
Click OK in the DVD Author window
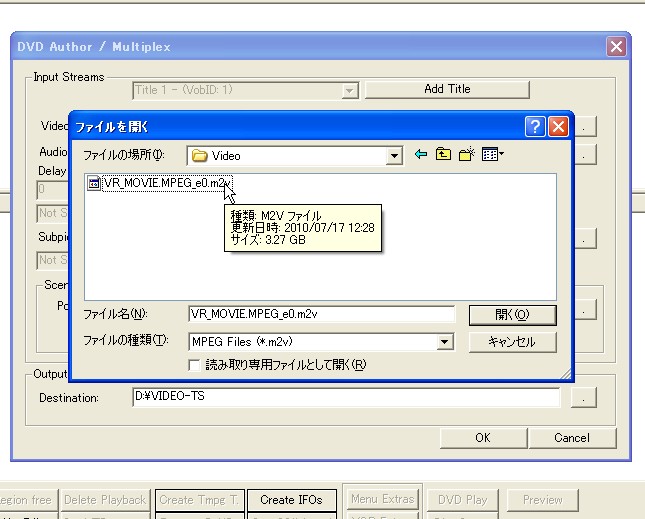pyautogui.click(x=483, y=438)
